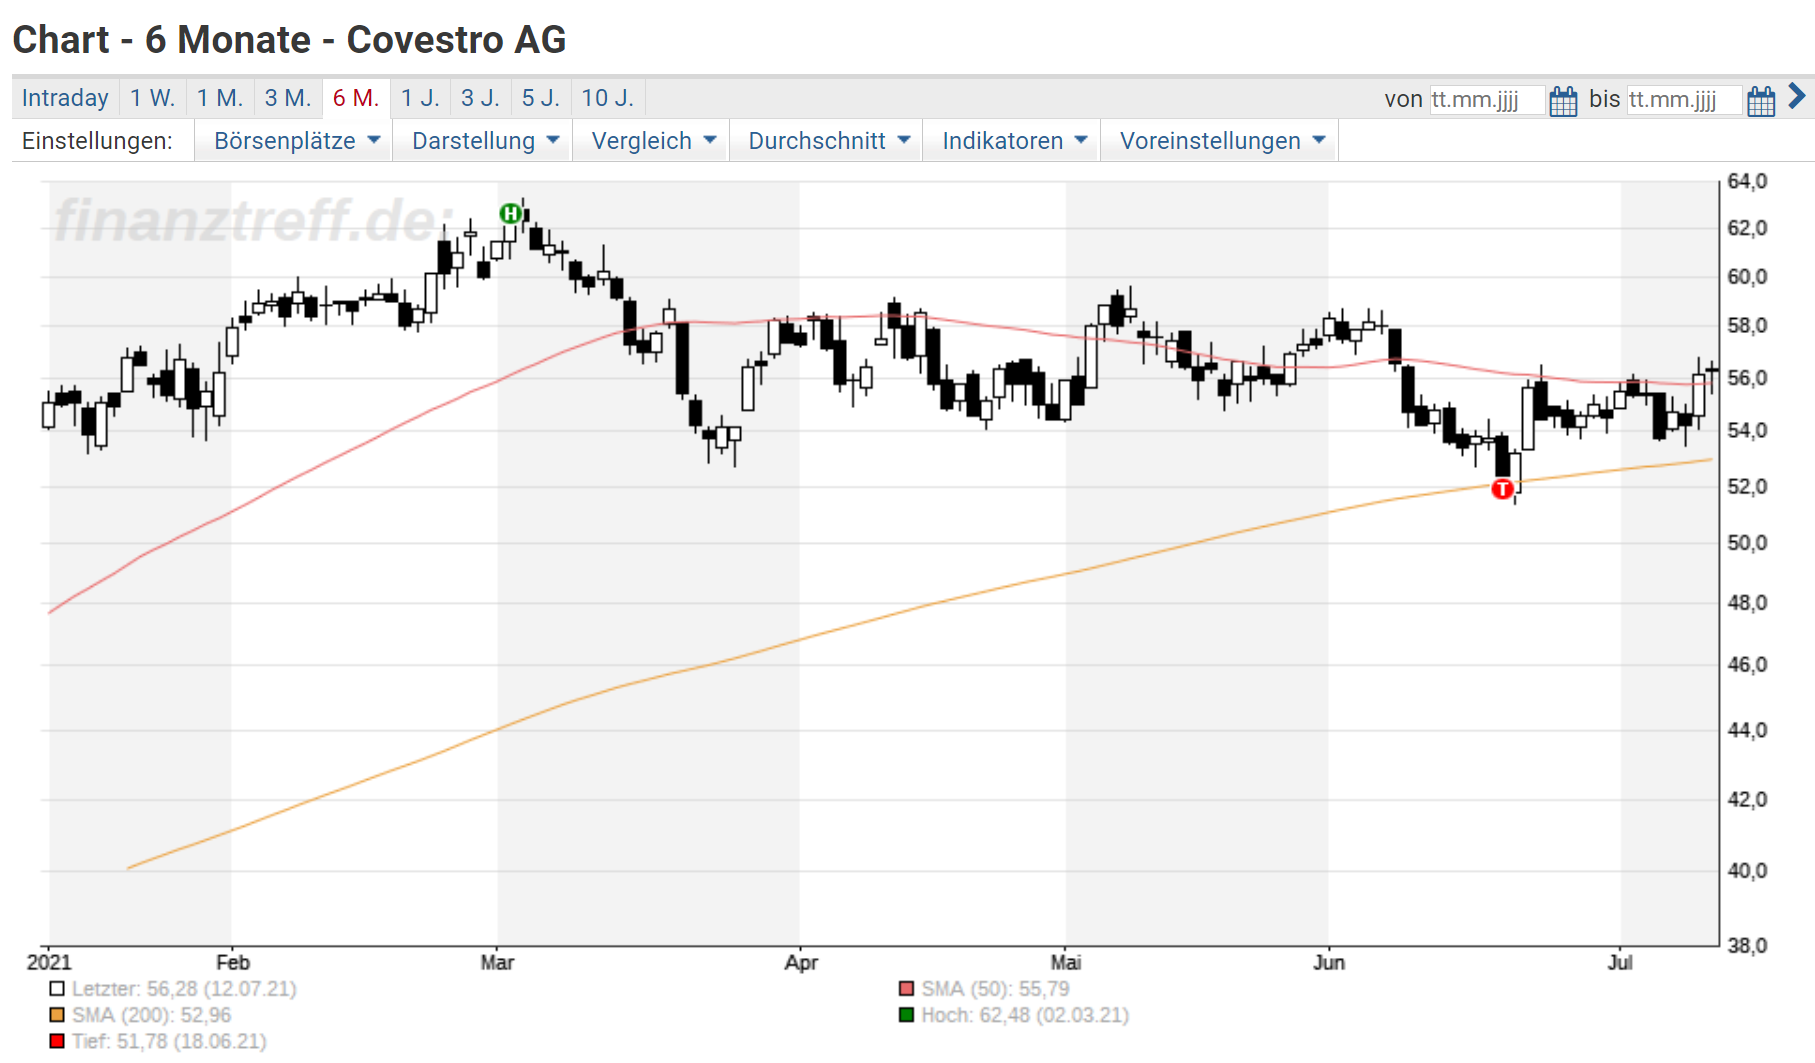Click the 'Mar' x-axis month label

(x=497, y=962)
